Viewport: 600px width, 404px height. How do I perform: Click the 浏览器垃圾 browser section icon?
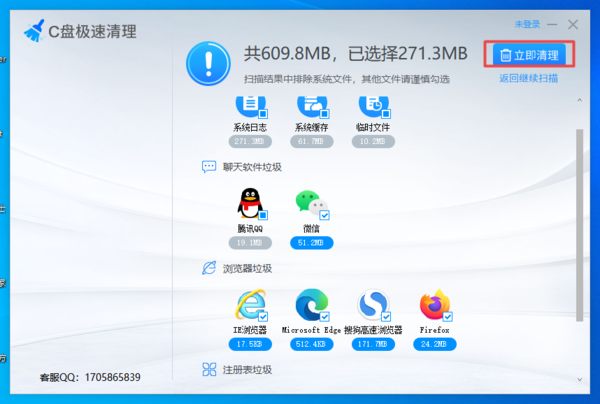[209, 268]
